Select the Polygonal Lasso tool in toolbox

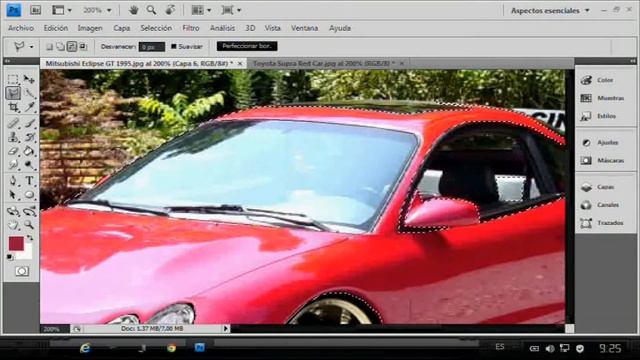13,93
